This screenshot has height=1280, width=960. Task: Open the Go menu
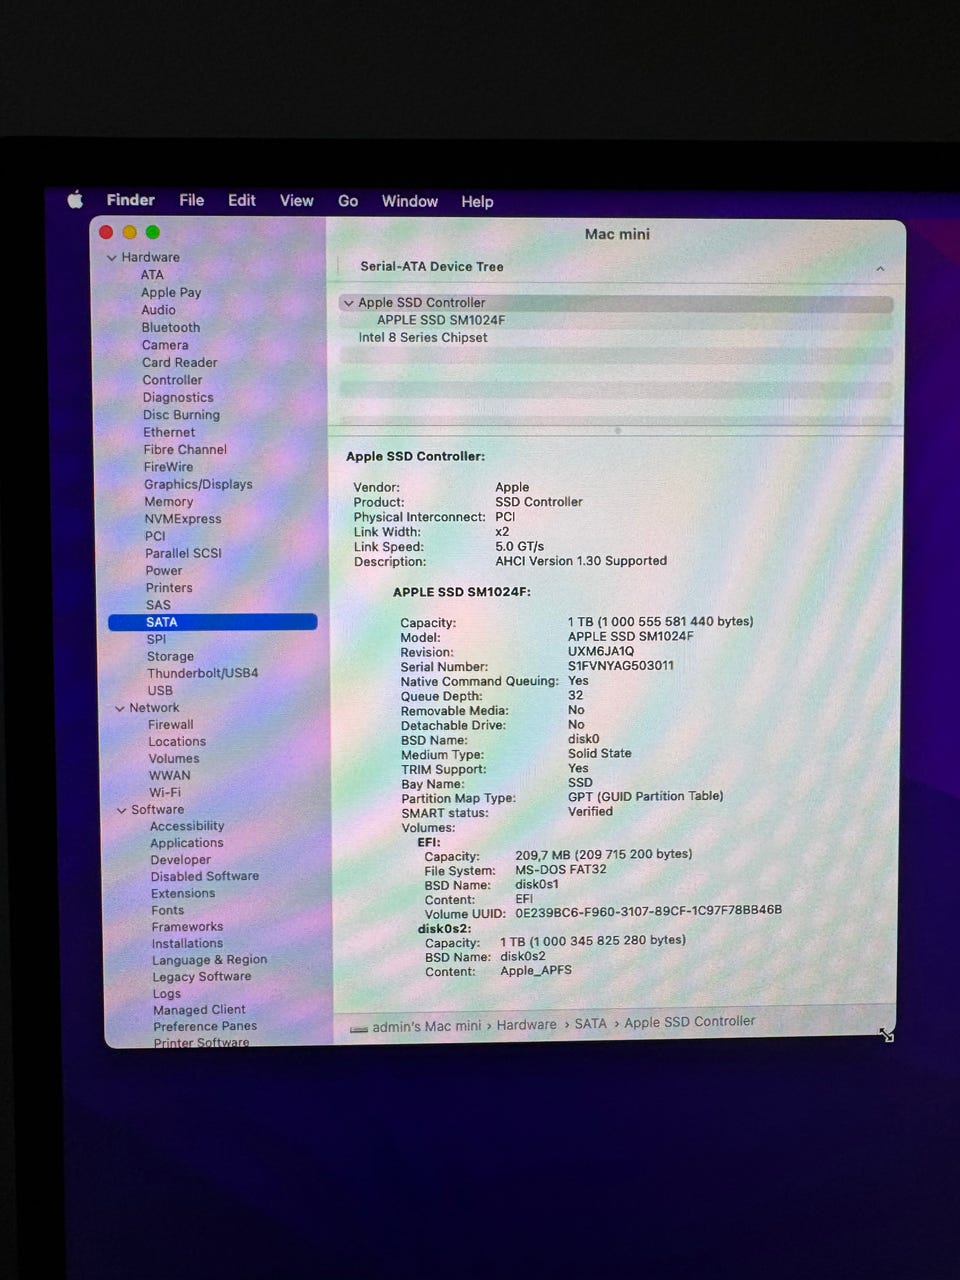(x=348, y=201)
